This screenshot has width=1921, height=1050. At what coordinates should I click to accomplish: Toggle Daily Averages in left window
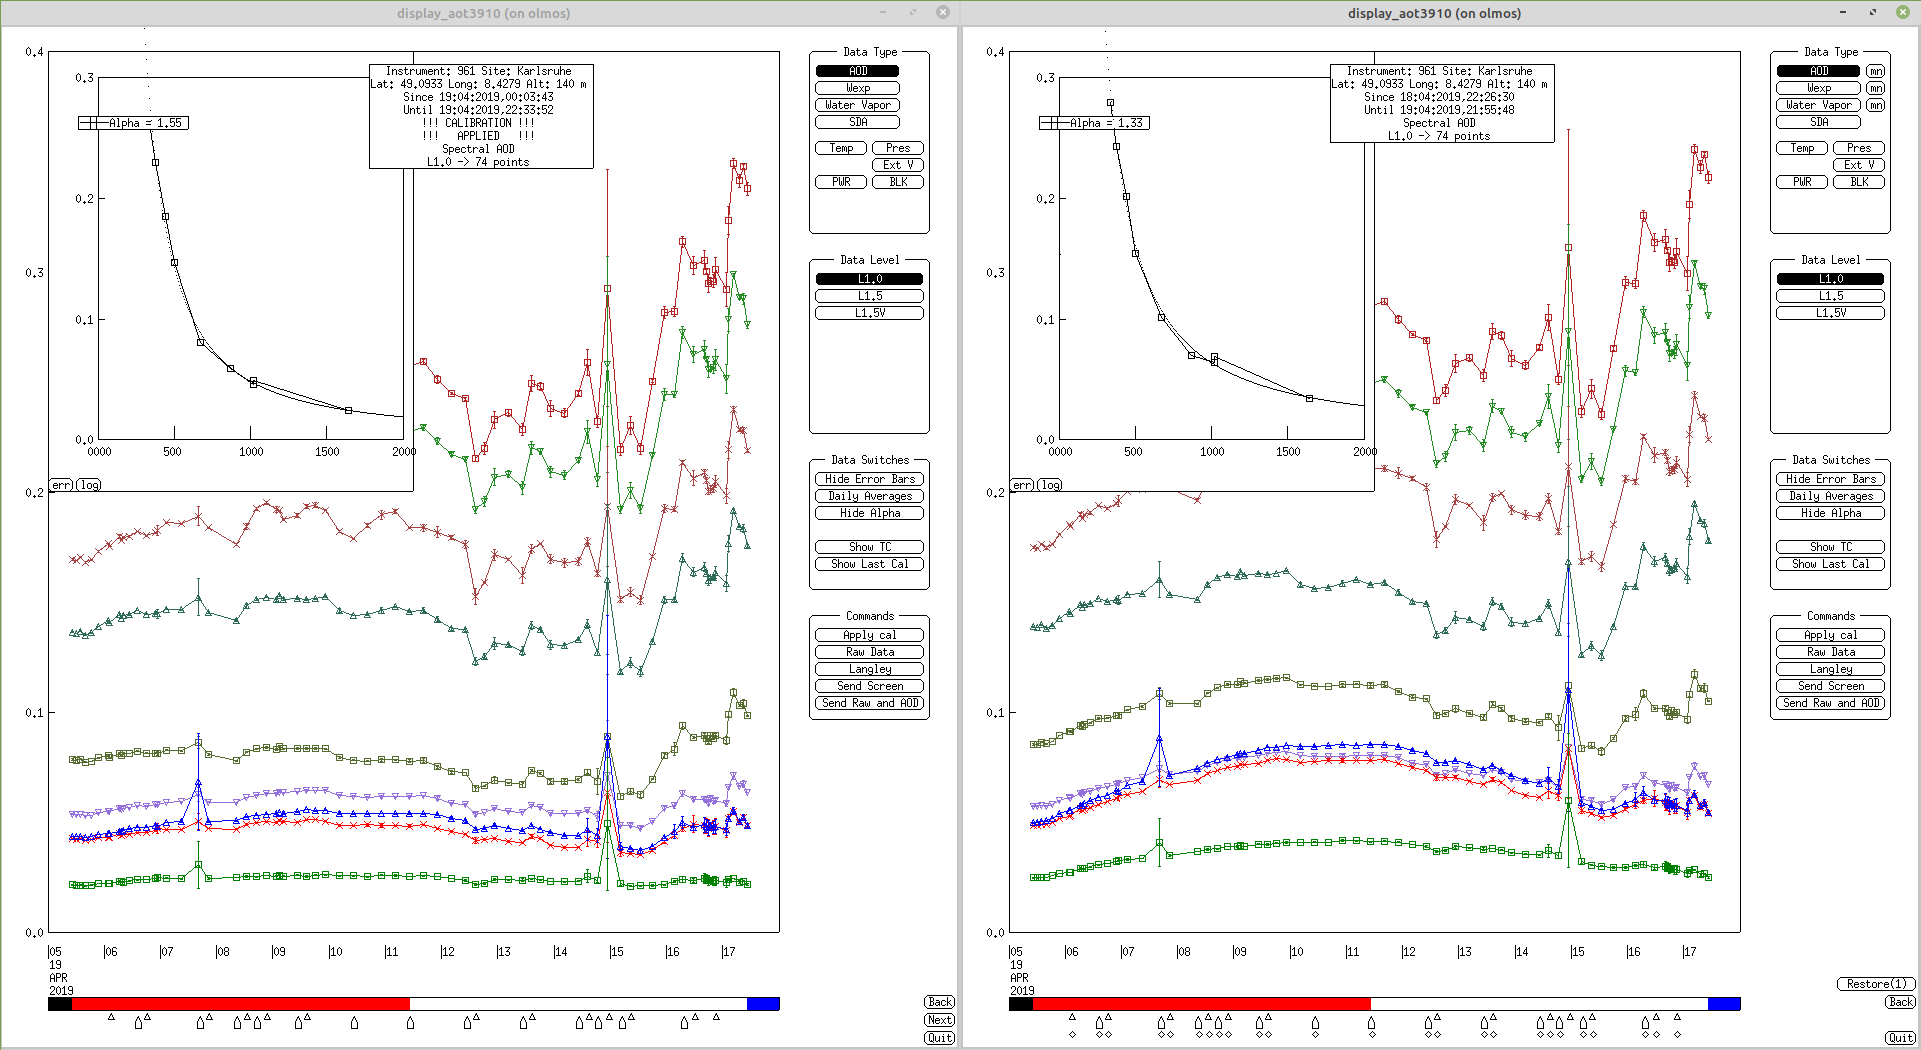(870, 496)
